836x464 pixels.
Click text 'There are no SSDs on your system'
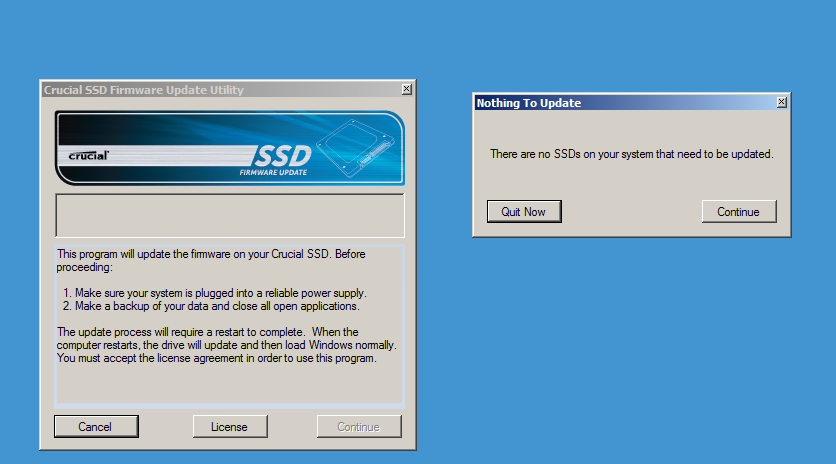click(x=572, y=154)
